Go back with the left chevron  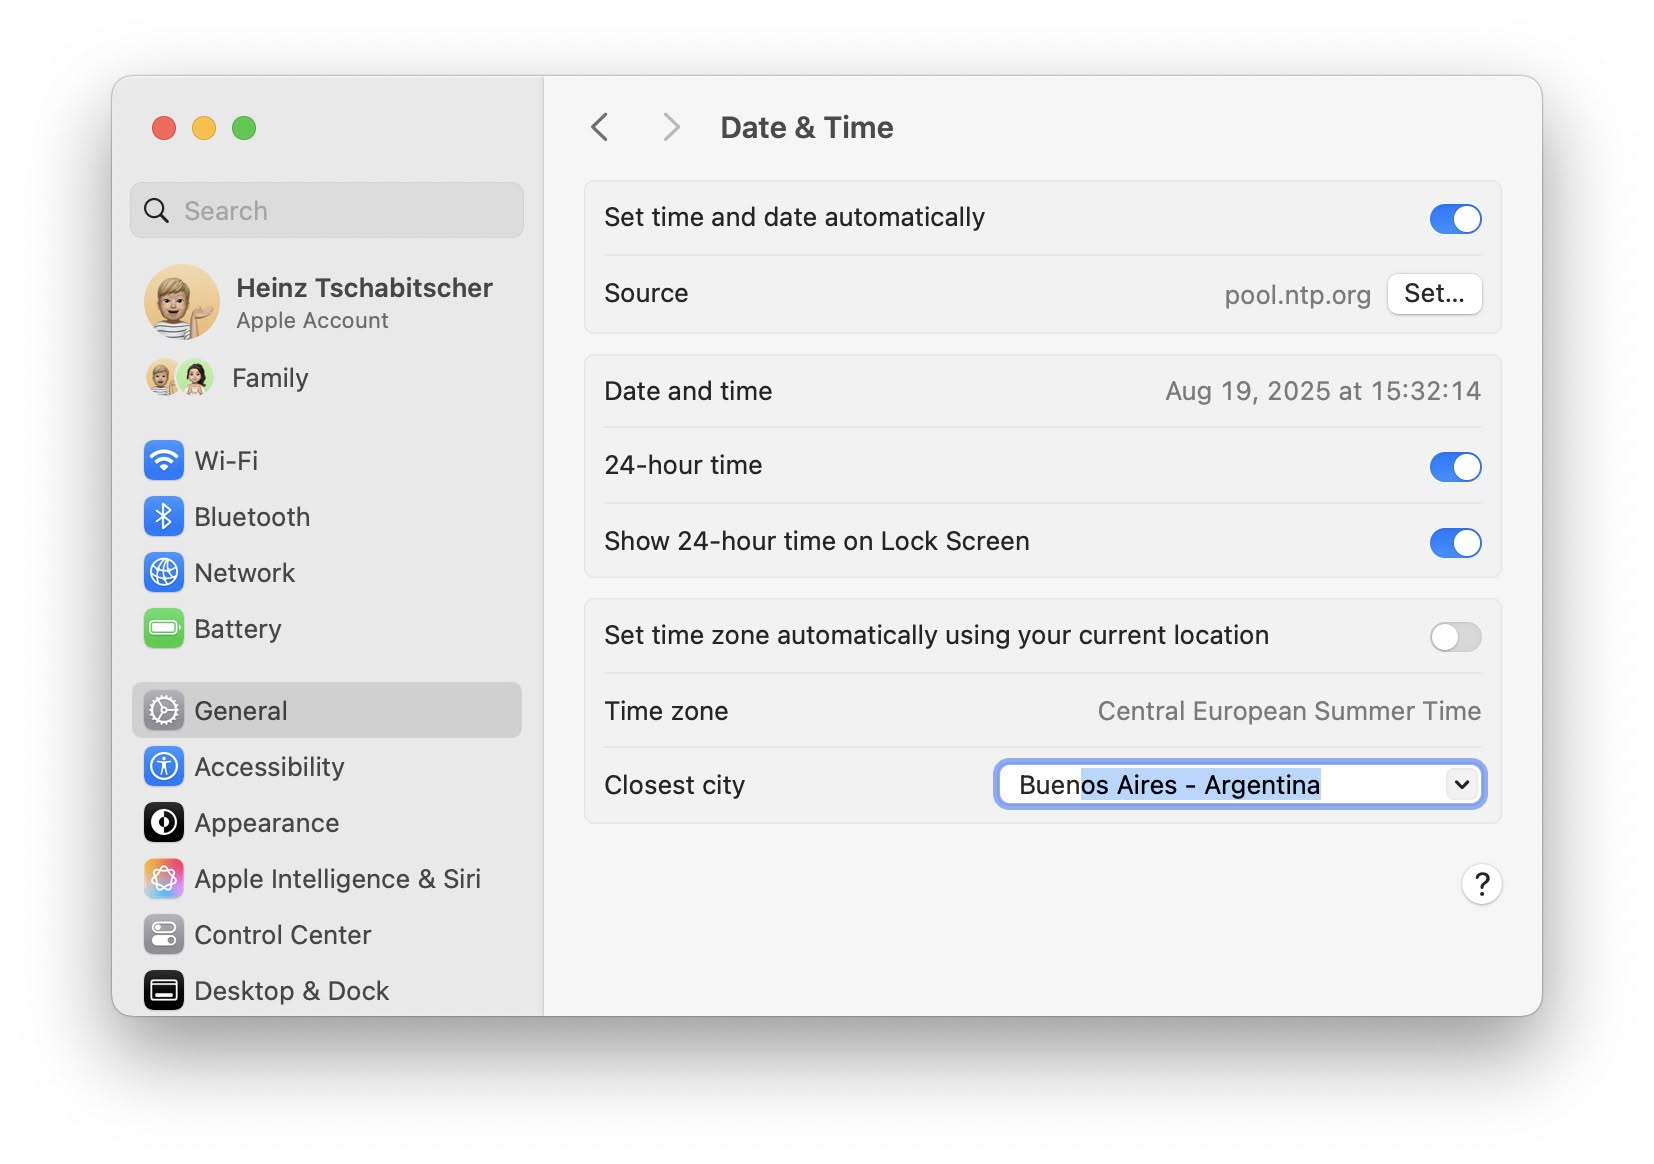600,127
